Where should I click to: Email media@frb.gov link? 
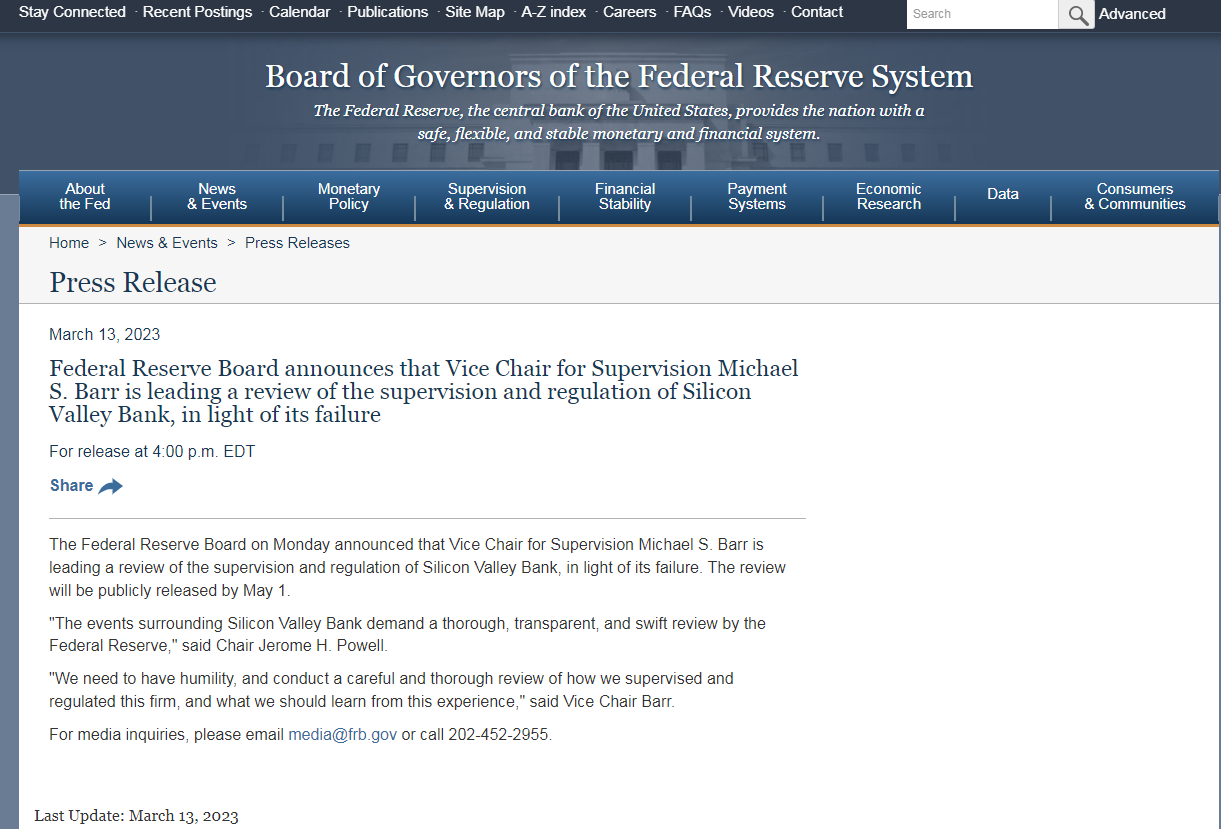point(342,735)
